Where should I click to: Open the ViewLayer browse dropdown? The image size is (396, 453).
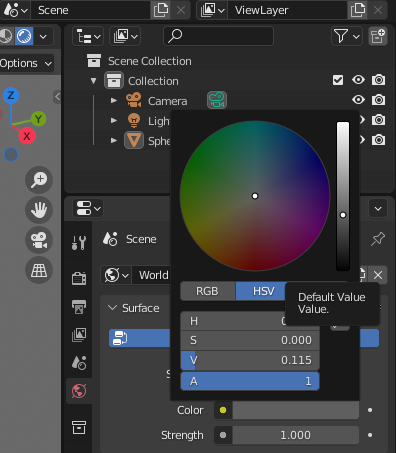pos(212,10)
